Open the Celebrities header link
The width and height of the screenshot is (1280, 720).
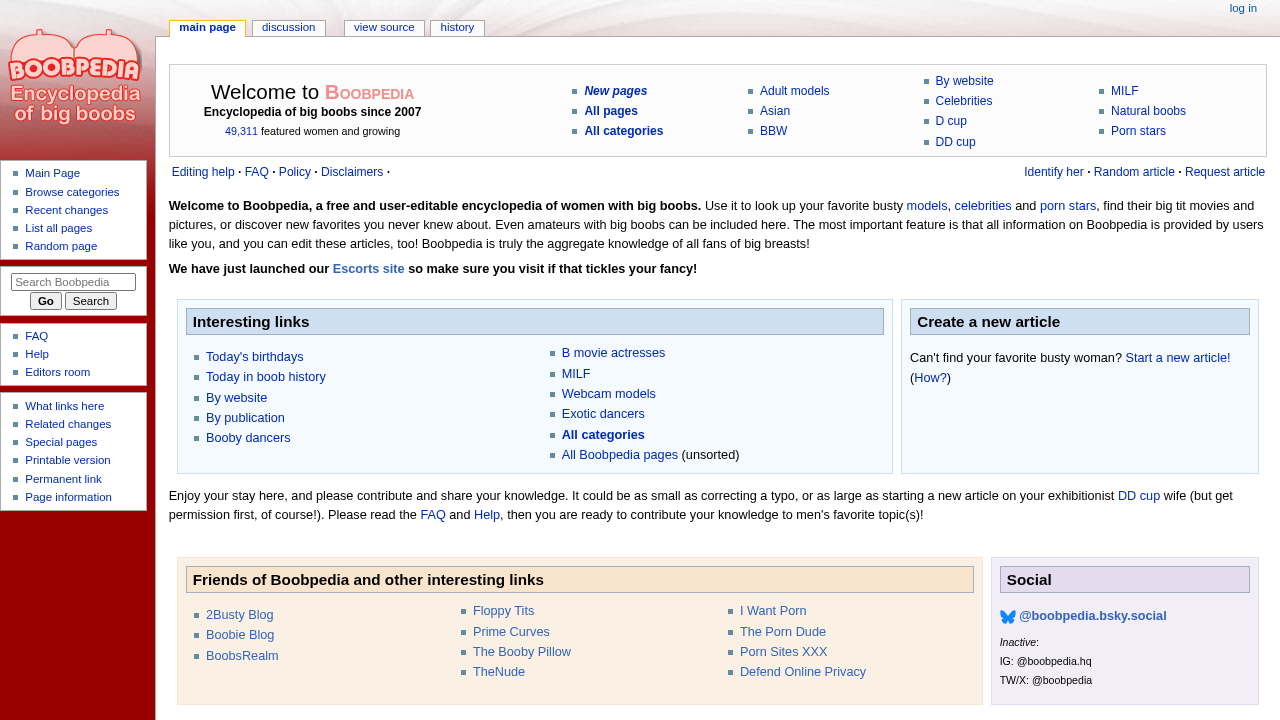(x=964, y=101)
